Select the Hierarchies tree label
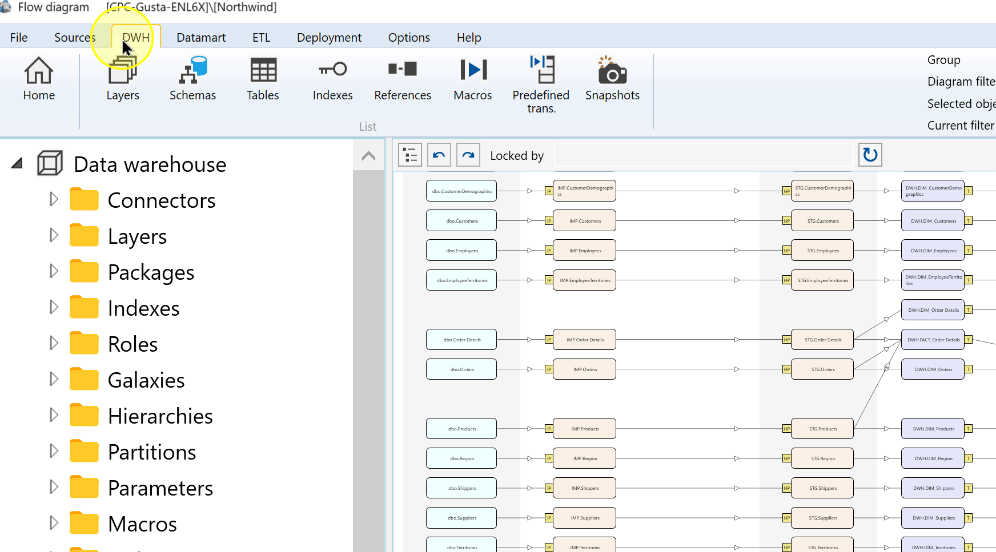 coord(160,416)
